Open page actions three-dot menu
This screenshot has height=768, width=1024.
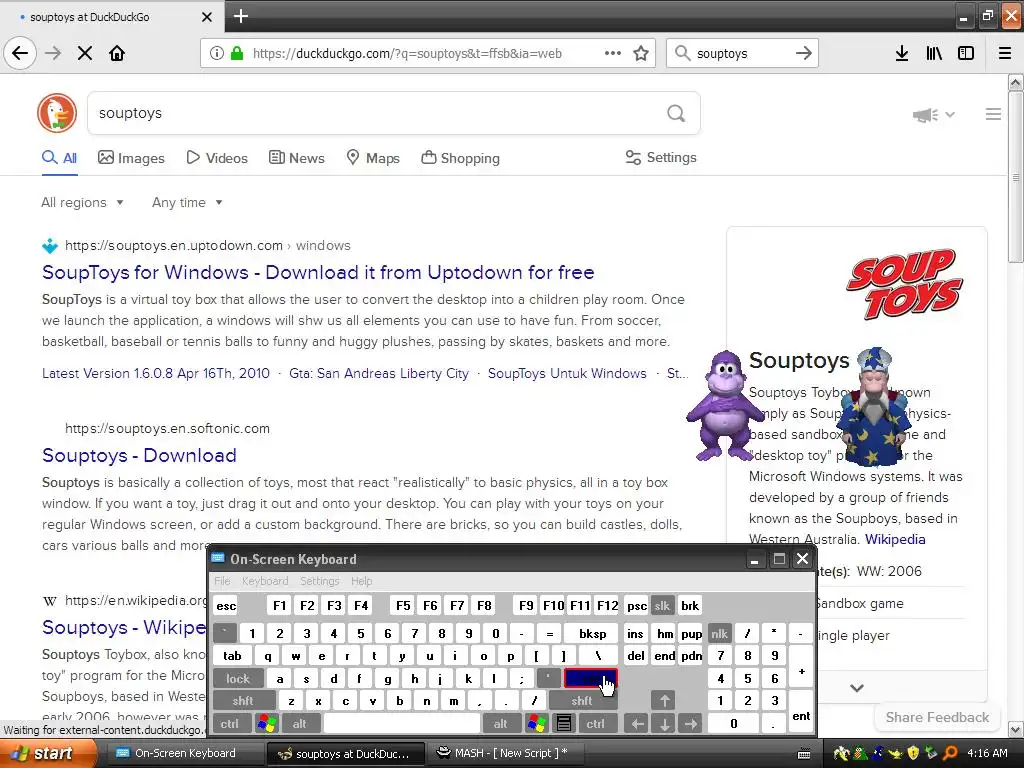613,54
